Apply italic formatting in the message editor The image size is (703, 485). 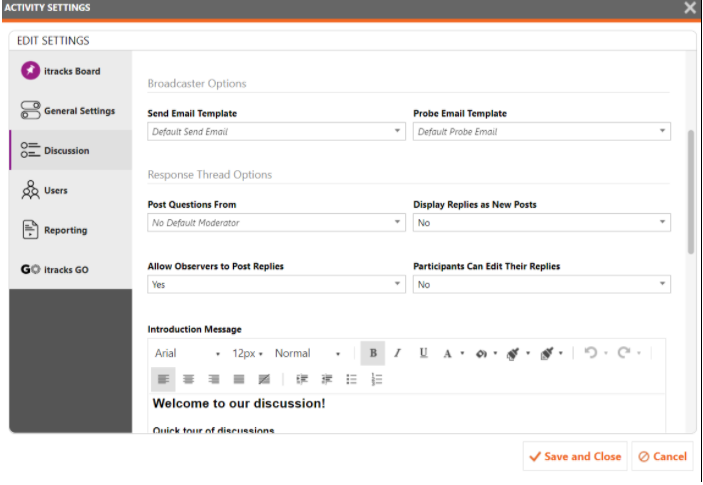(x=397, y=353)
